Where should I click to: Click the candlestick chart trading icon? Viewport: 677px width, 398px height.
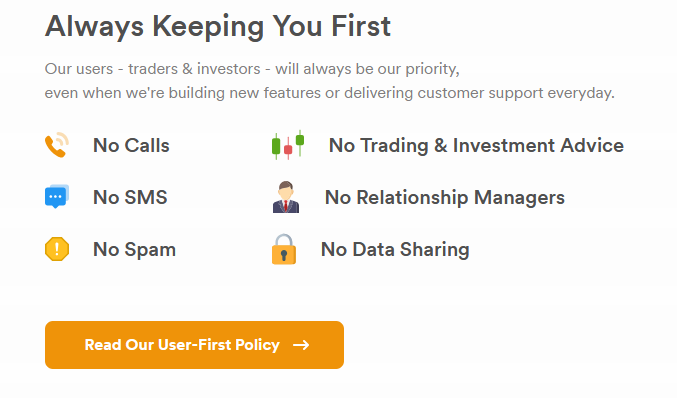(288, 145)
